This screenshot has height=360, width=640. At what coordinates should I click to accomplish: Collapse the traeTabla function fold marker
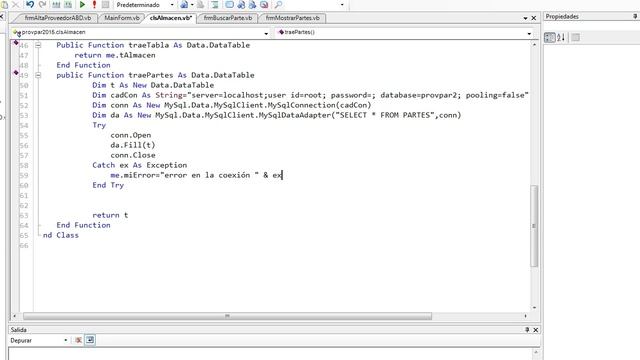click(38, 45)
